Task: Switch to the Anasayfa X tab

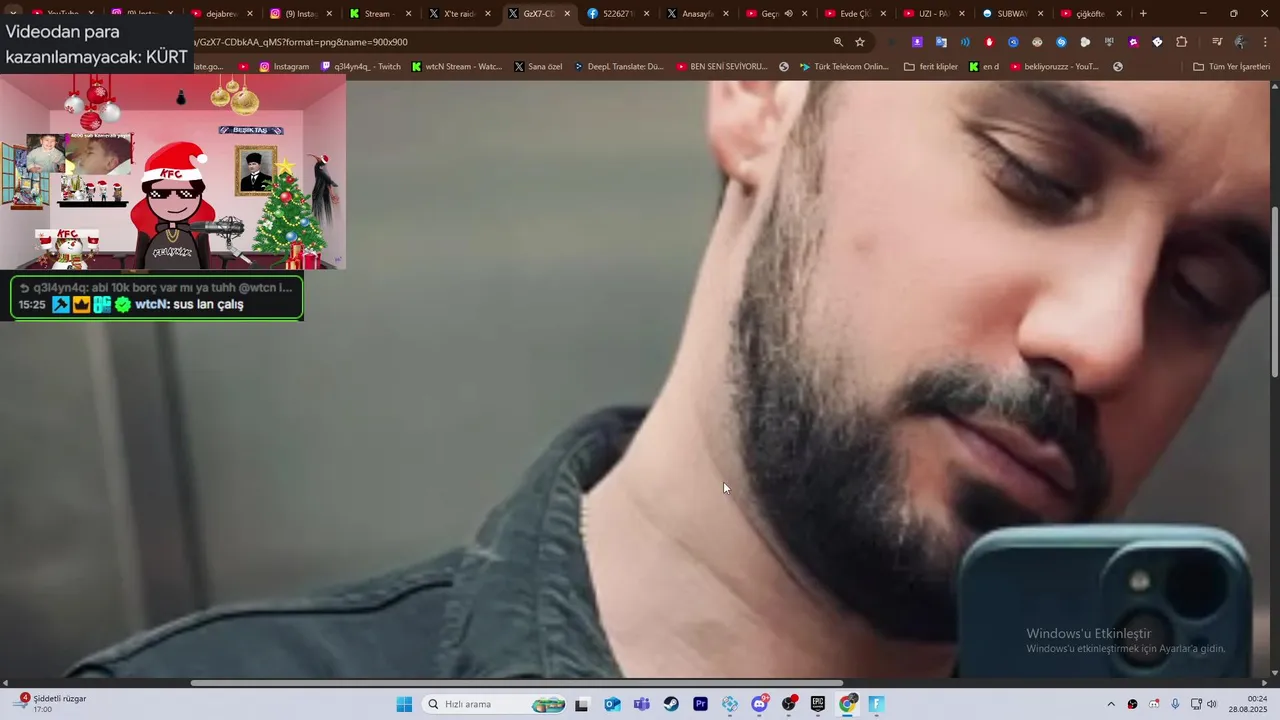Action: point(697,14)
